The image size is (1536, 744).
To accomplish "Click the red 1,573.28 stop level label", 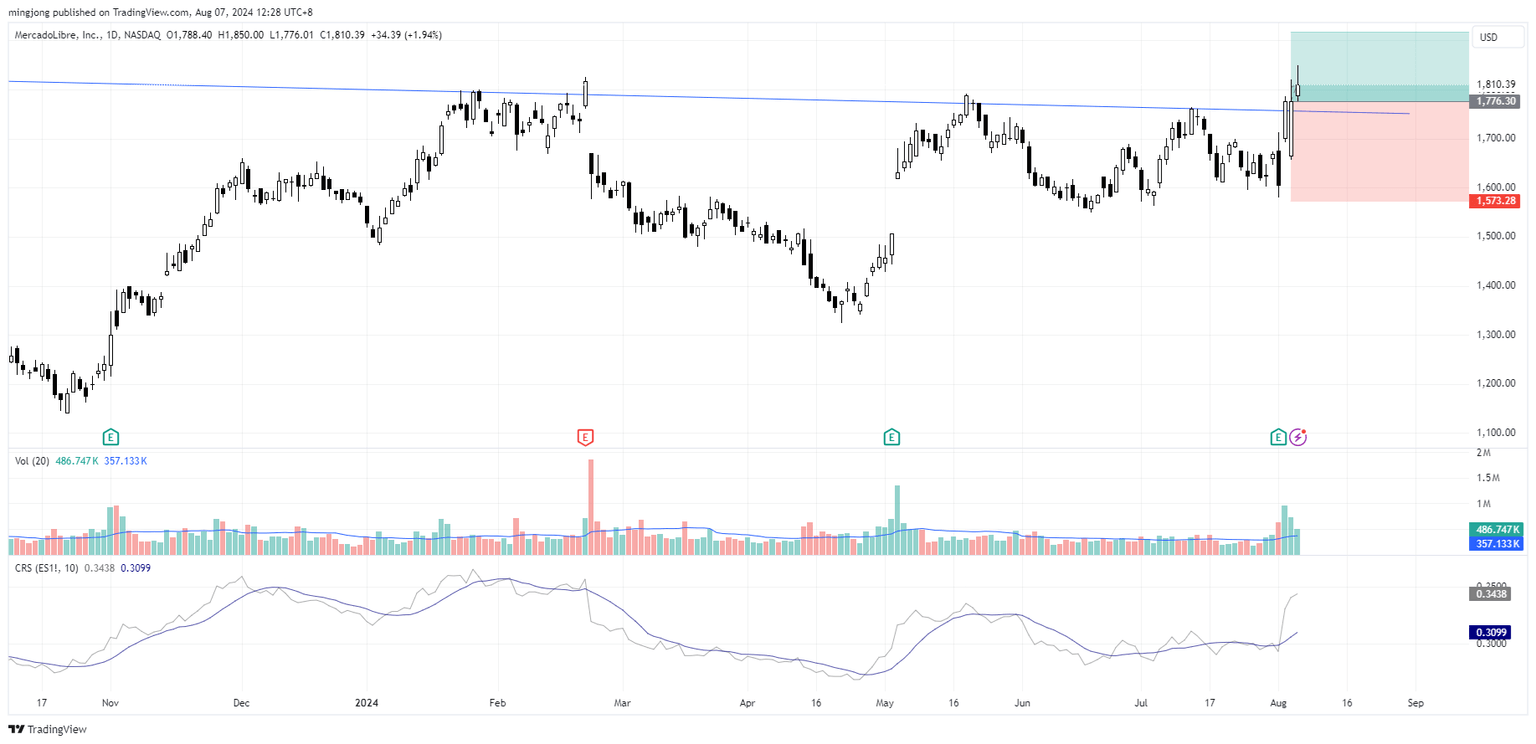I will click(1496, 201).
